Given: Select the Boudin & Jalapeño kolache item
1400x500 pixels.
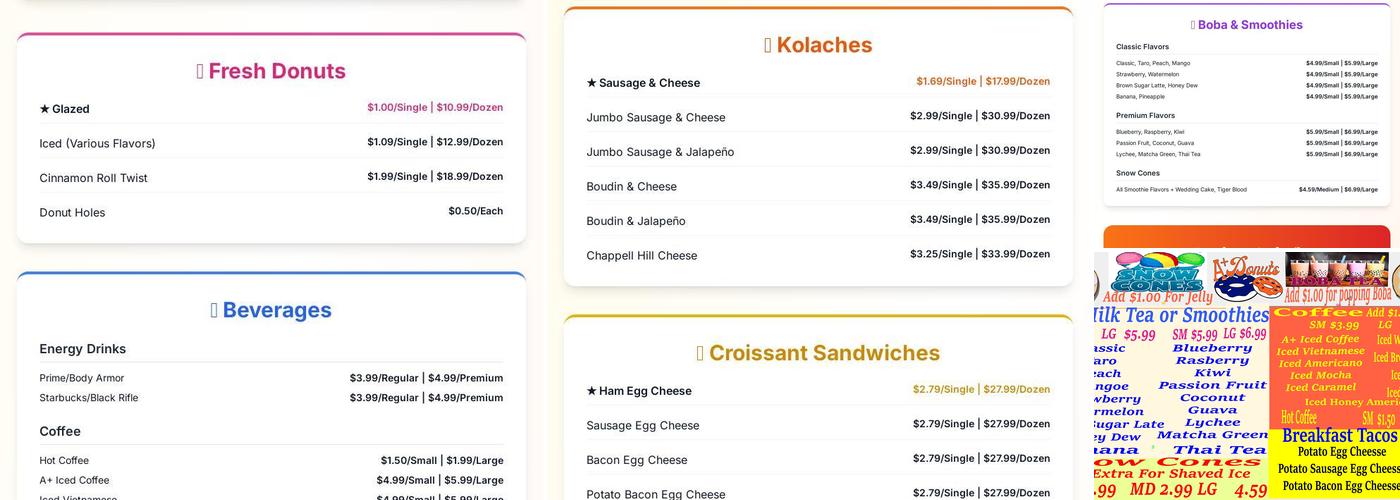Looking at the screenshot, I should (x=636, y=221).
